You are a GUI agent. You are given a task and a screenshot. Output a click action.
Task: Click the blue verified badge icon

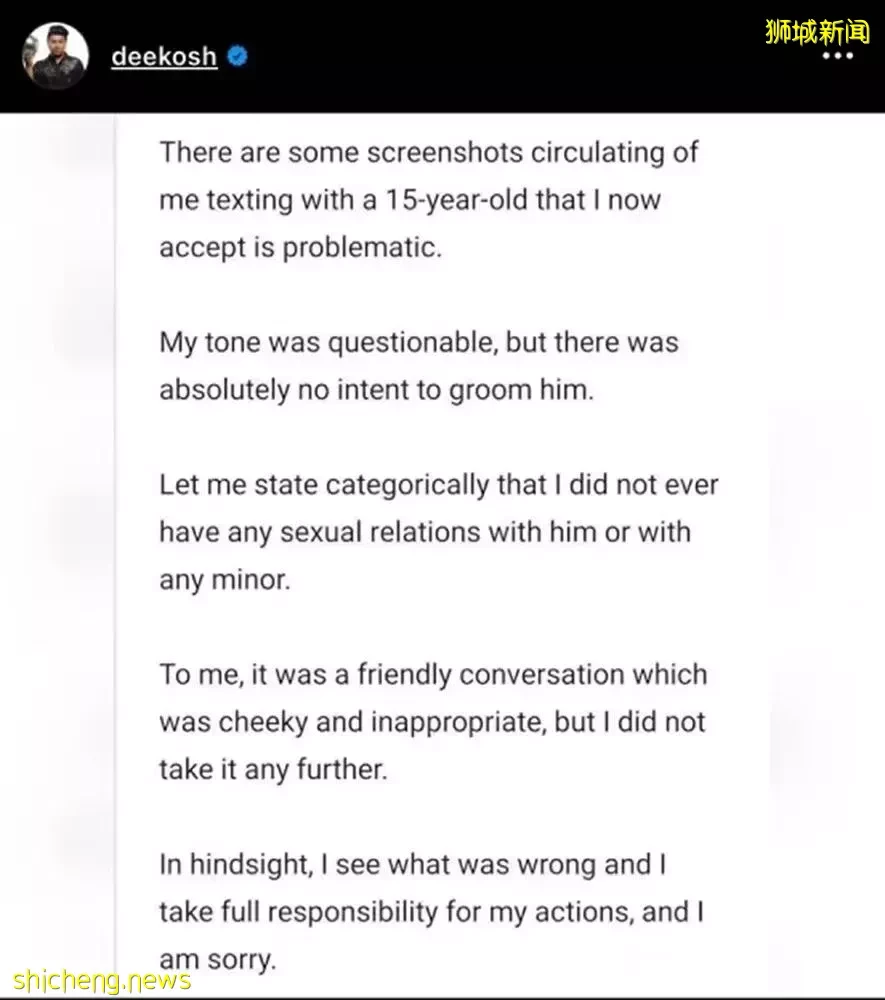(x=238, y=56)
